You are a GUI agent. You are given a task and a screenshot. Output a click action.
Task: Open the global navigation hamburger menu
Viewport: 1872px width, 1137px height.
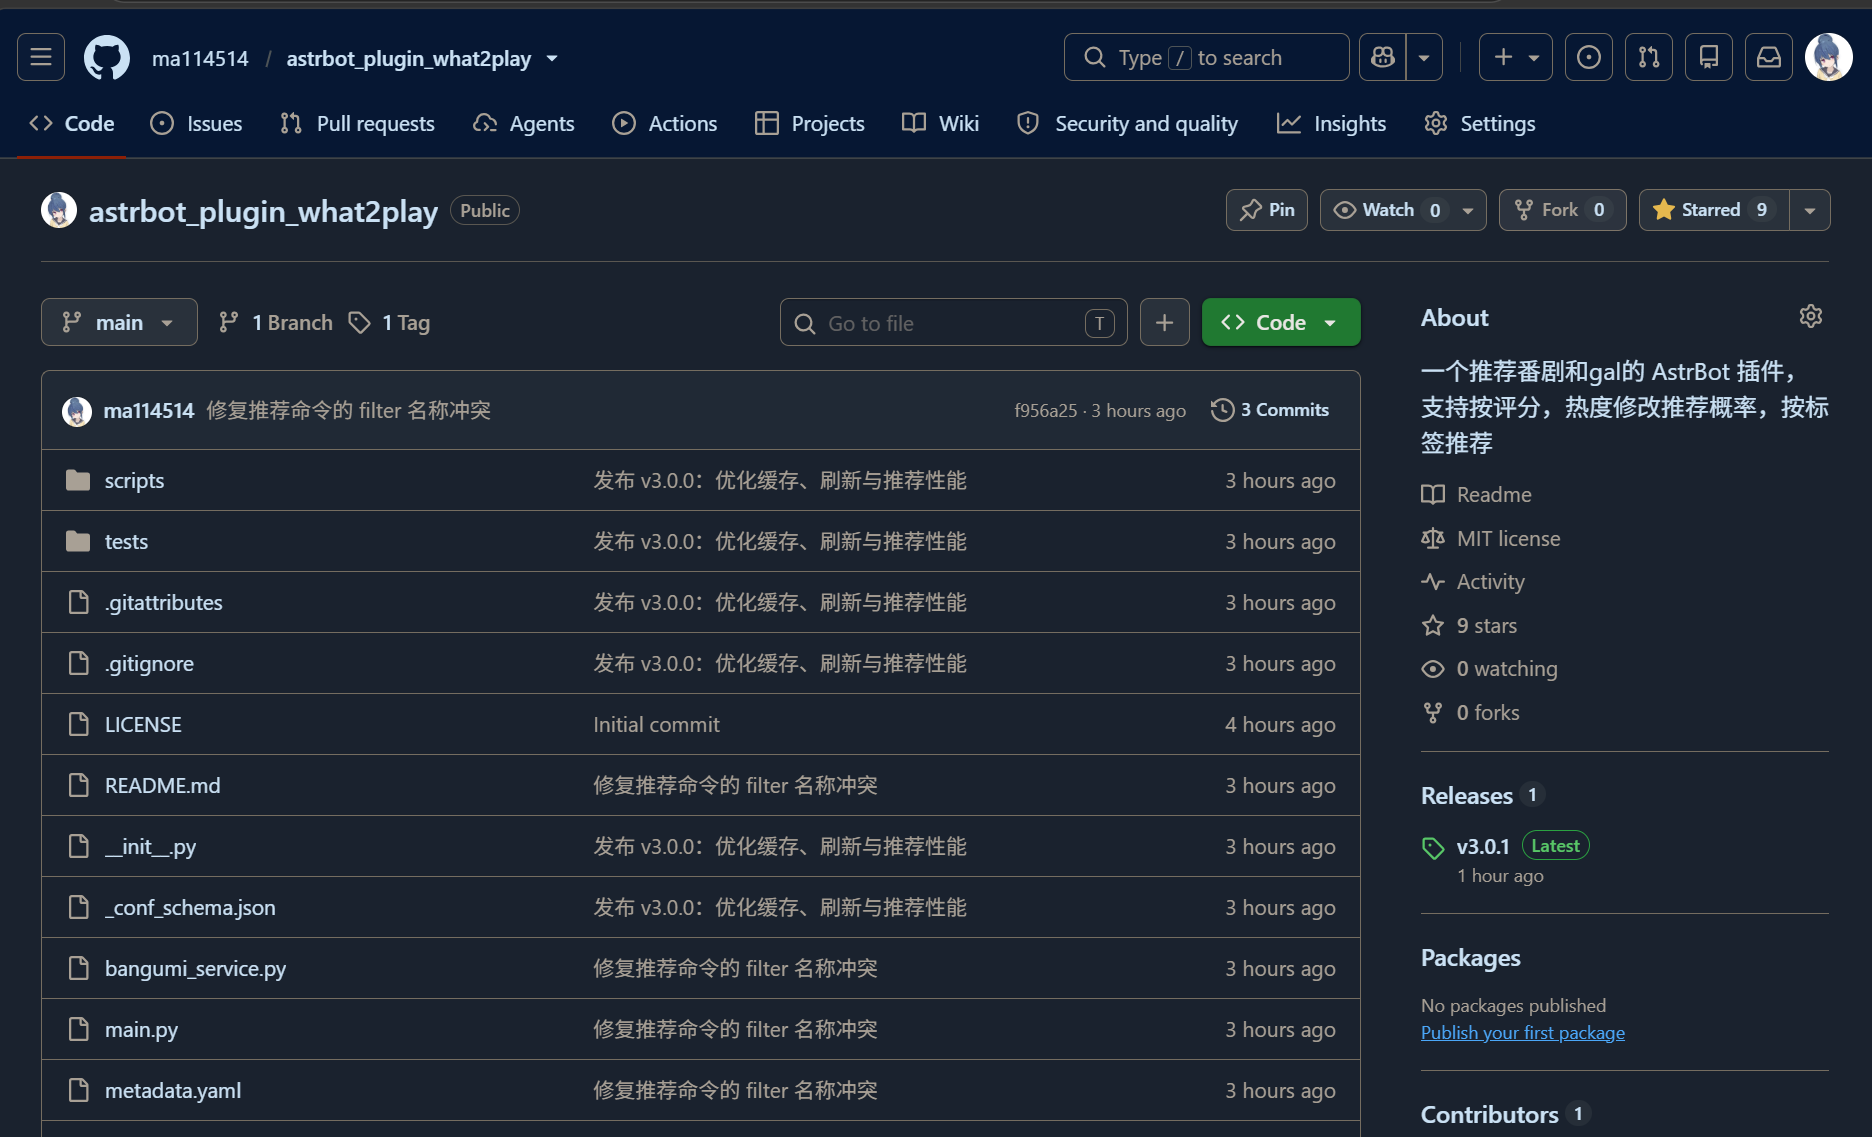pyautogui.click(x=41, y=57)
